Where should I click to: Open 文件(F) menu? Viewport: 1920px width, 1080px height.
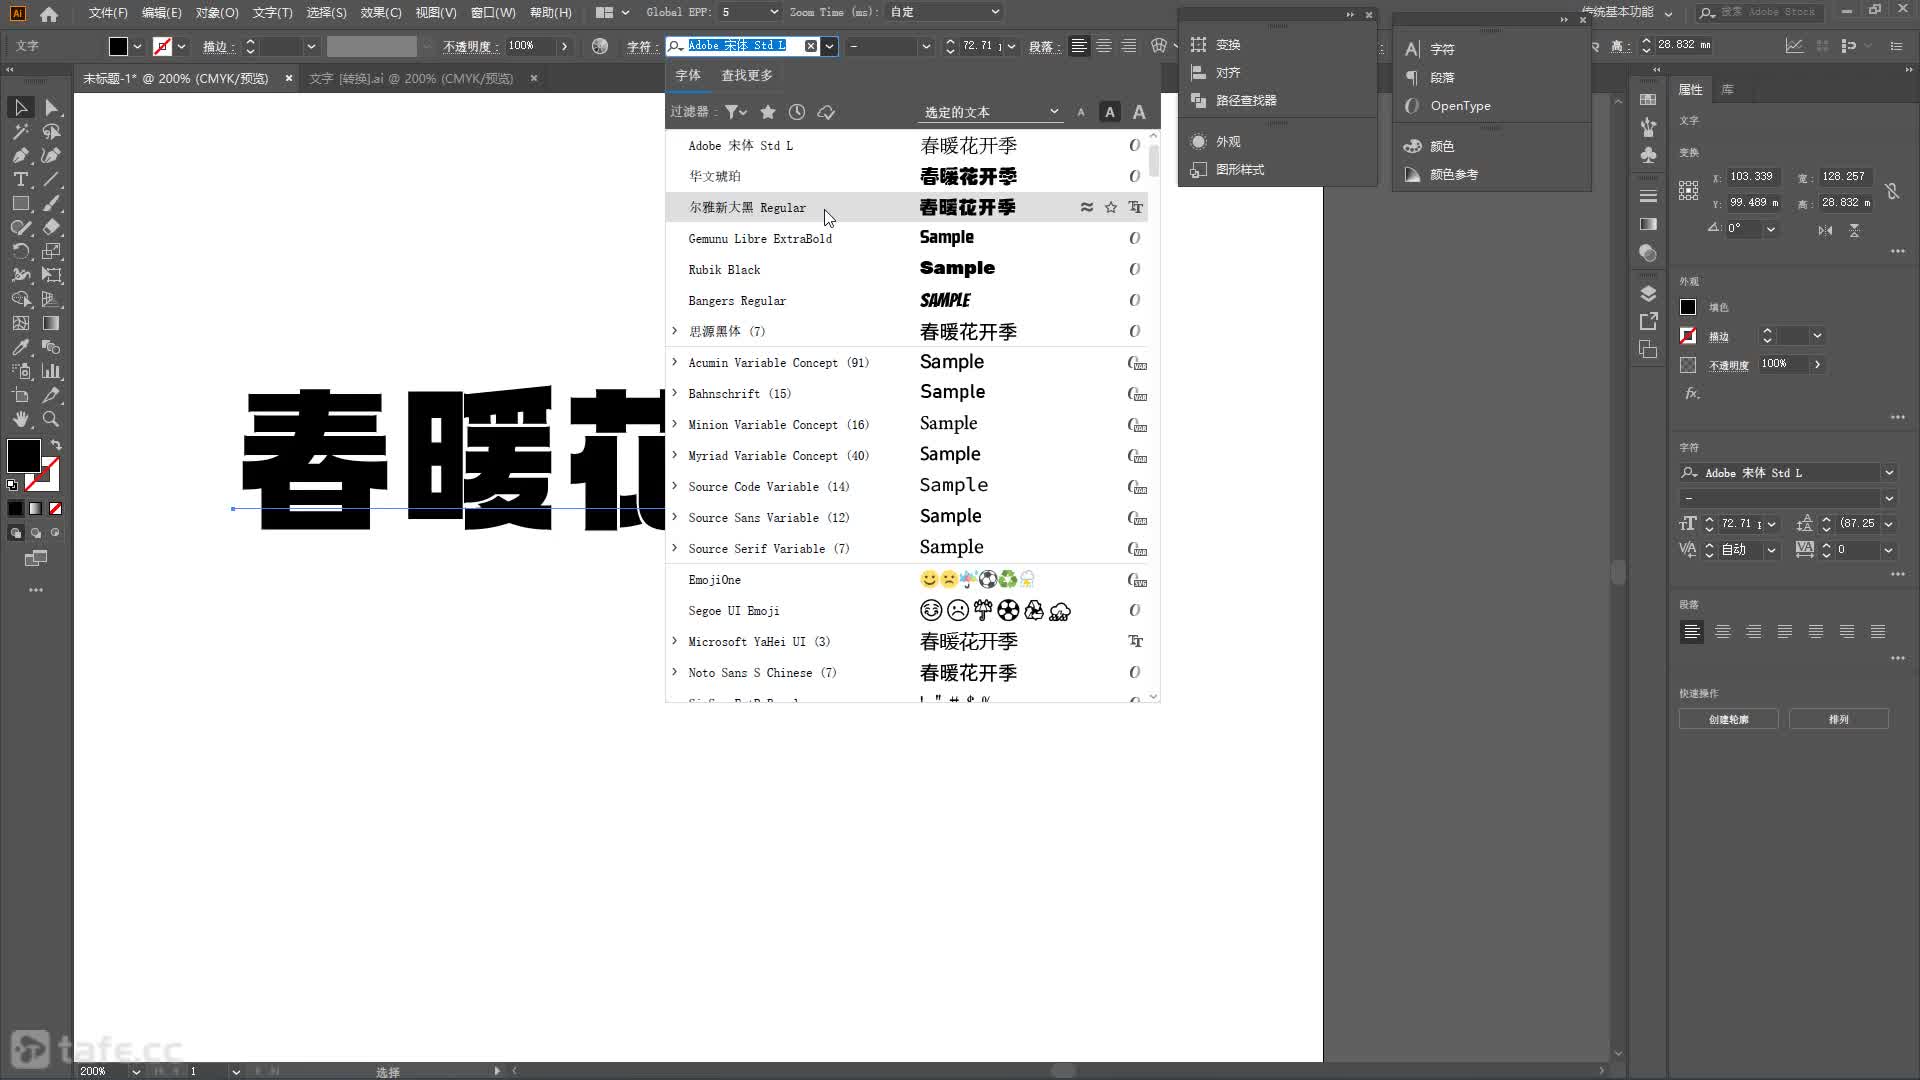click(108, 13)
